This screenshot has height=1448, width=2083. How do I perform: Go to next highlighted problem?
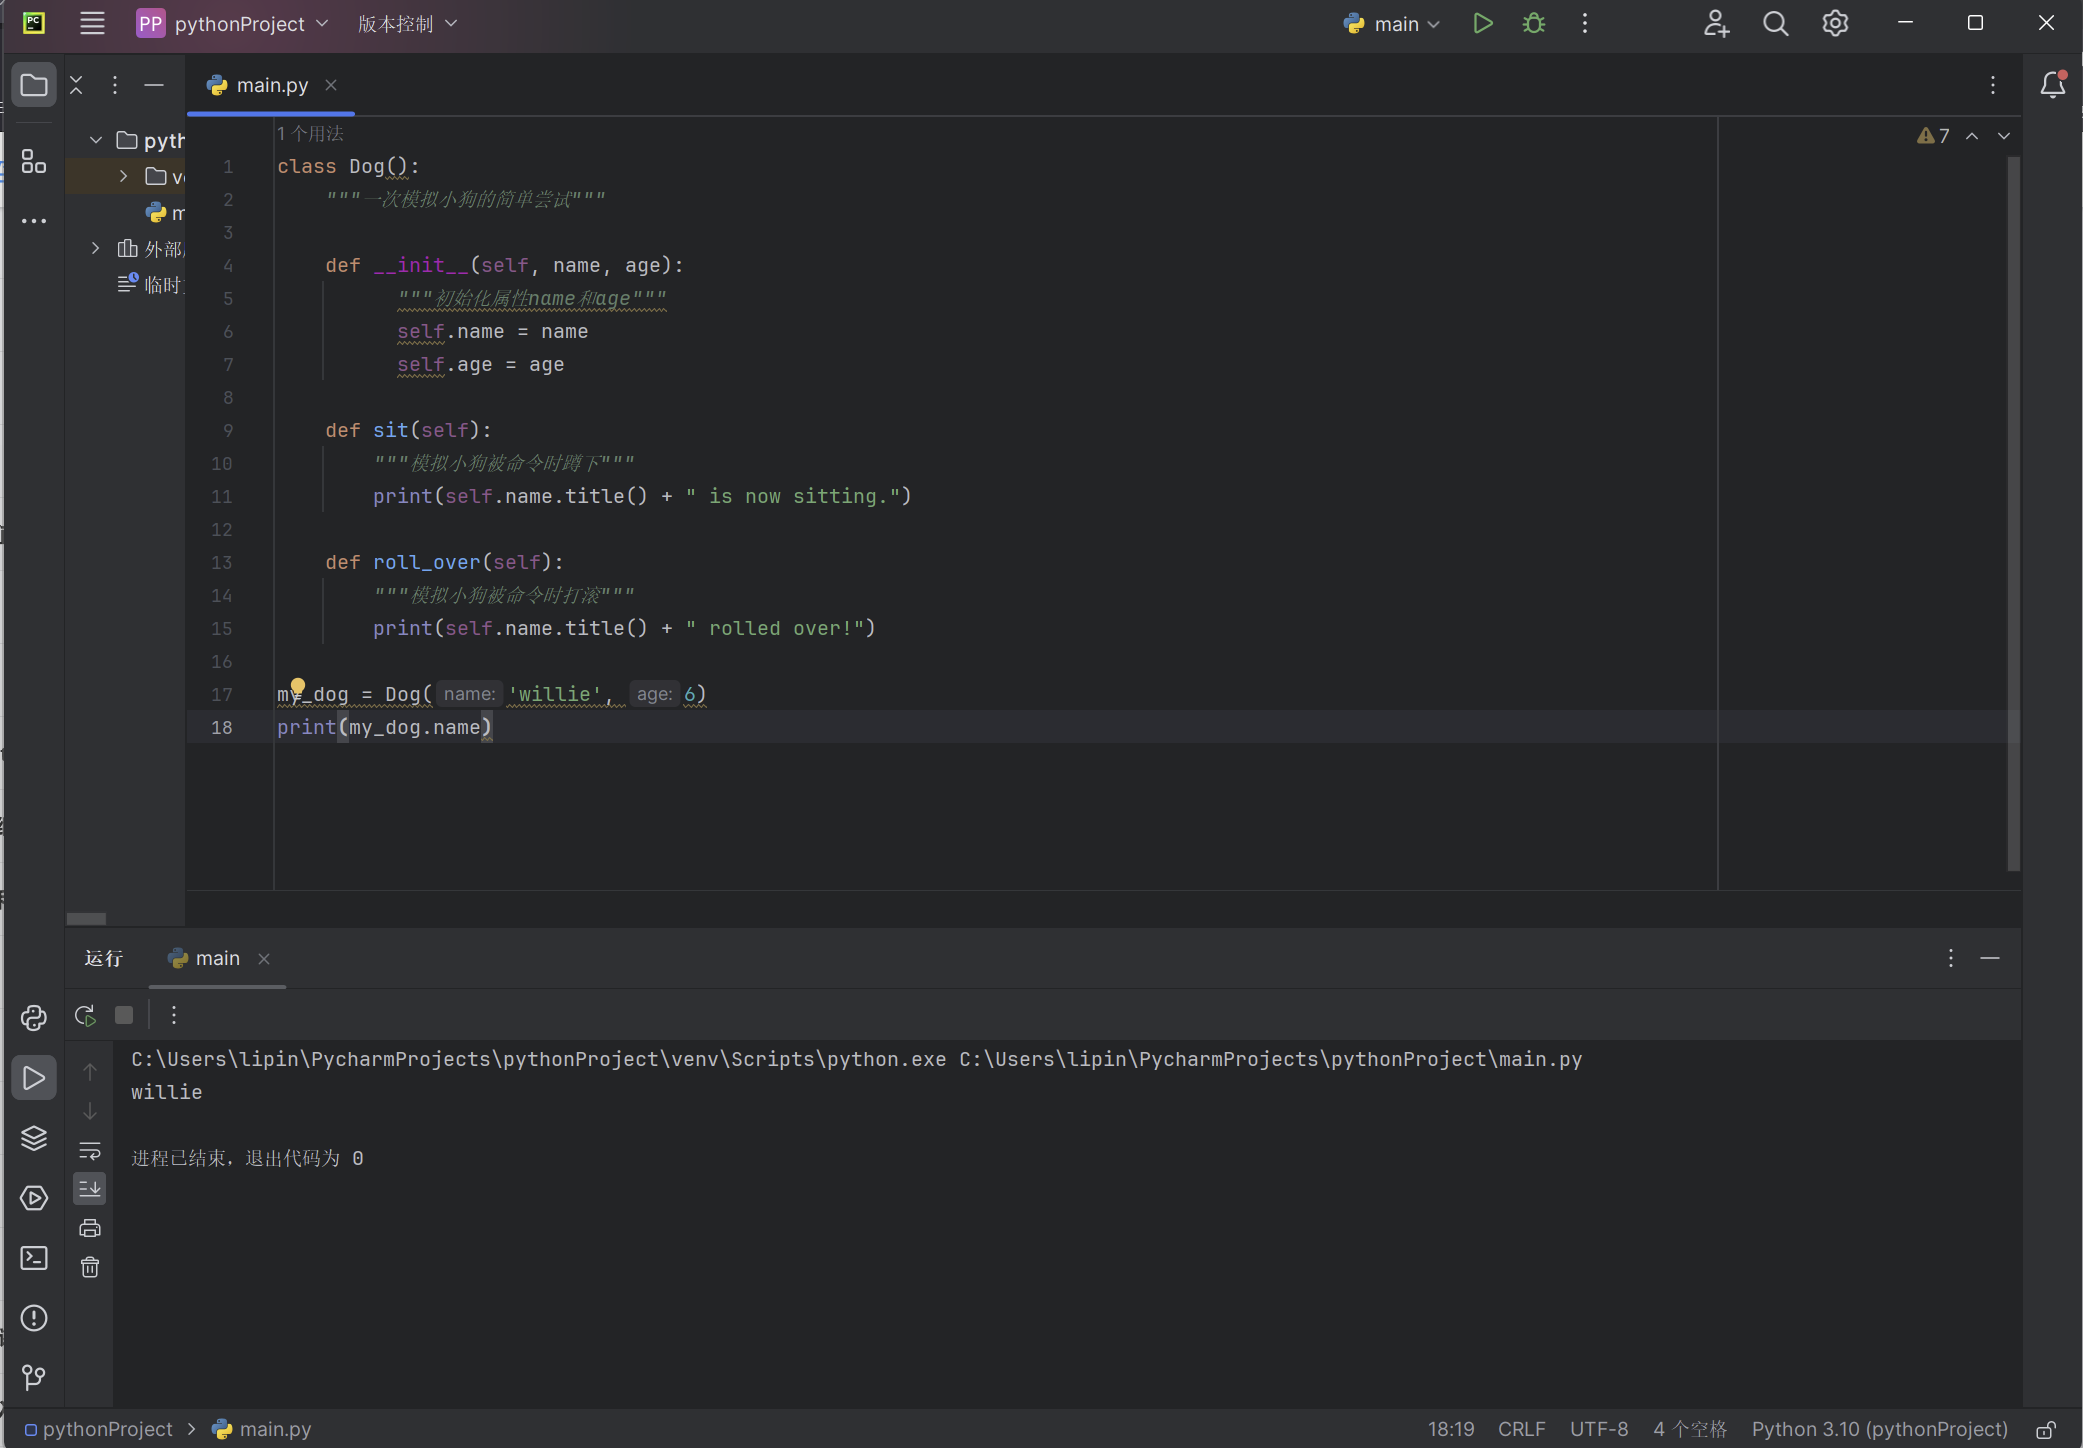click(x=2004, y=136)
